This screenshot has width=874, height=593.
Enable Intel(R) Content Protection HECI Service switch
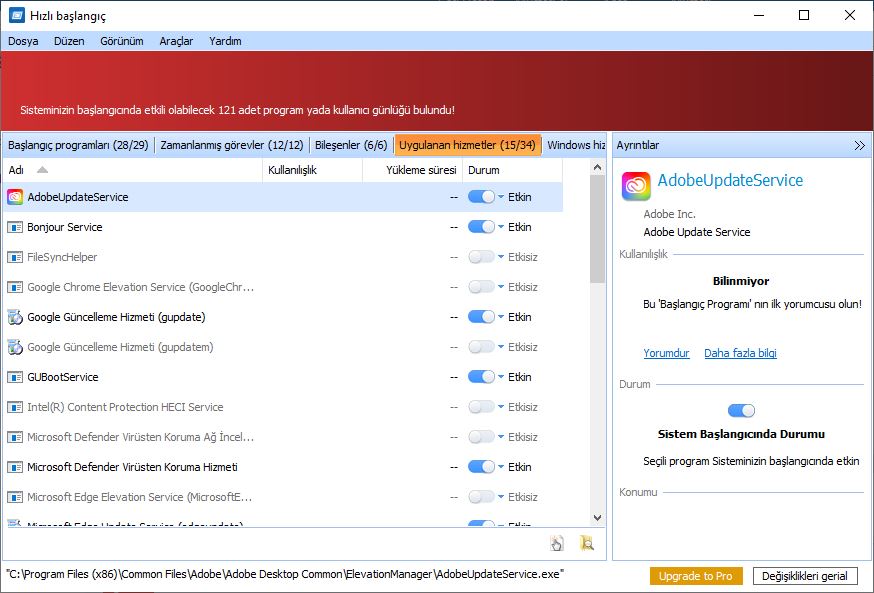coord(482,407)
